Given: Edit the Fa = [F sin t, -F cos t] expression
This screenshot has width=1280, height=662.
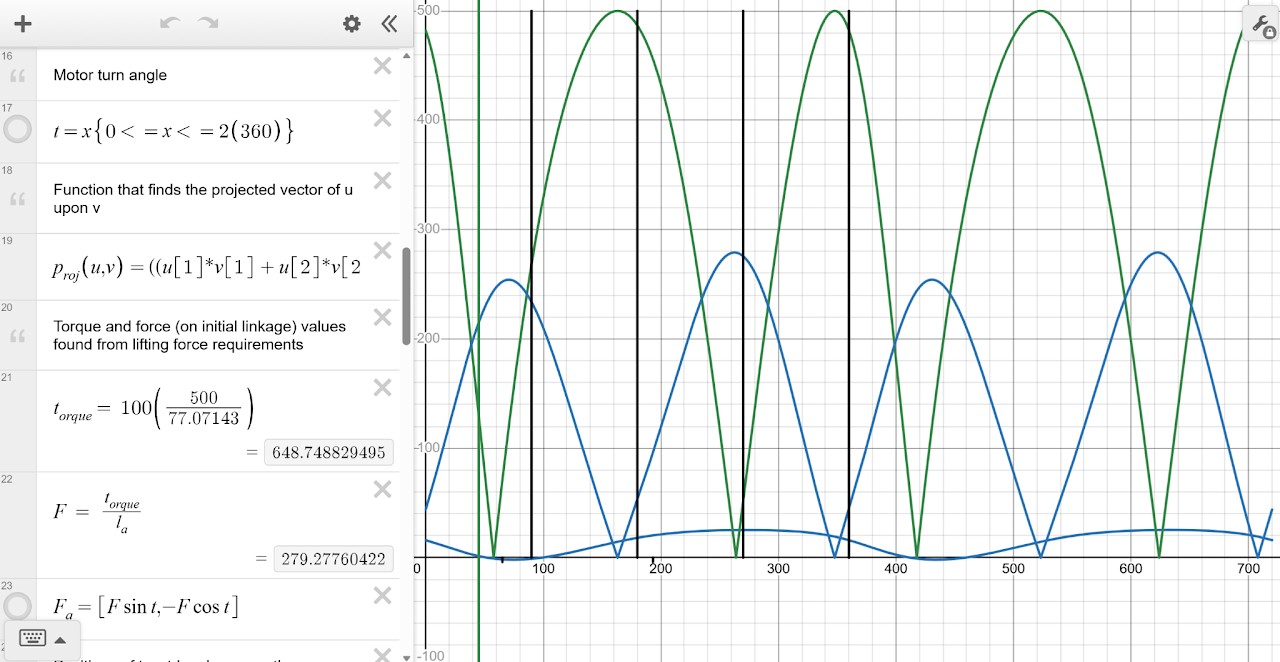Looking at the screenshot, I should (x=146, y=607).
